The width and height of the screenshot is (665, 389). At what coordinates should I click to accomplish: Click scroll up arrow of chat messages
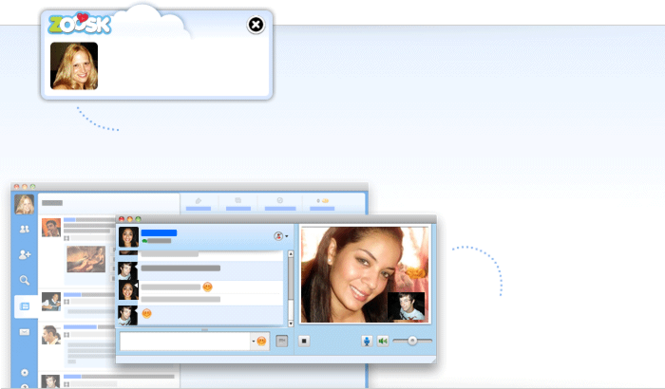[x=291, y=254]
